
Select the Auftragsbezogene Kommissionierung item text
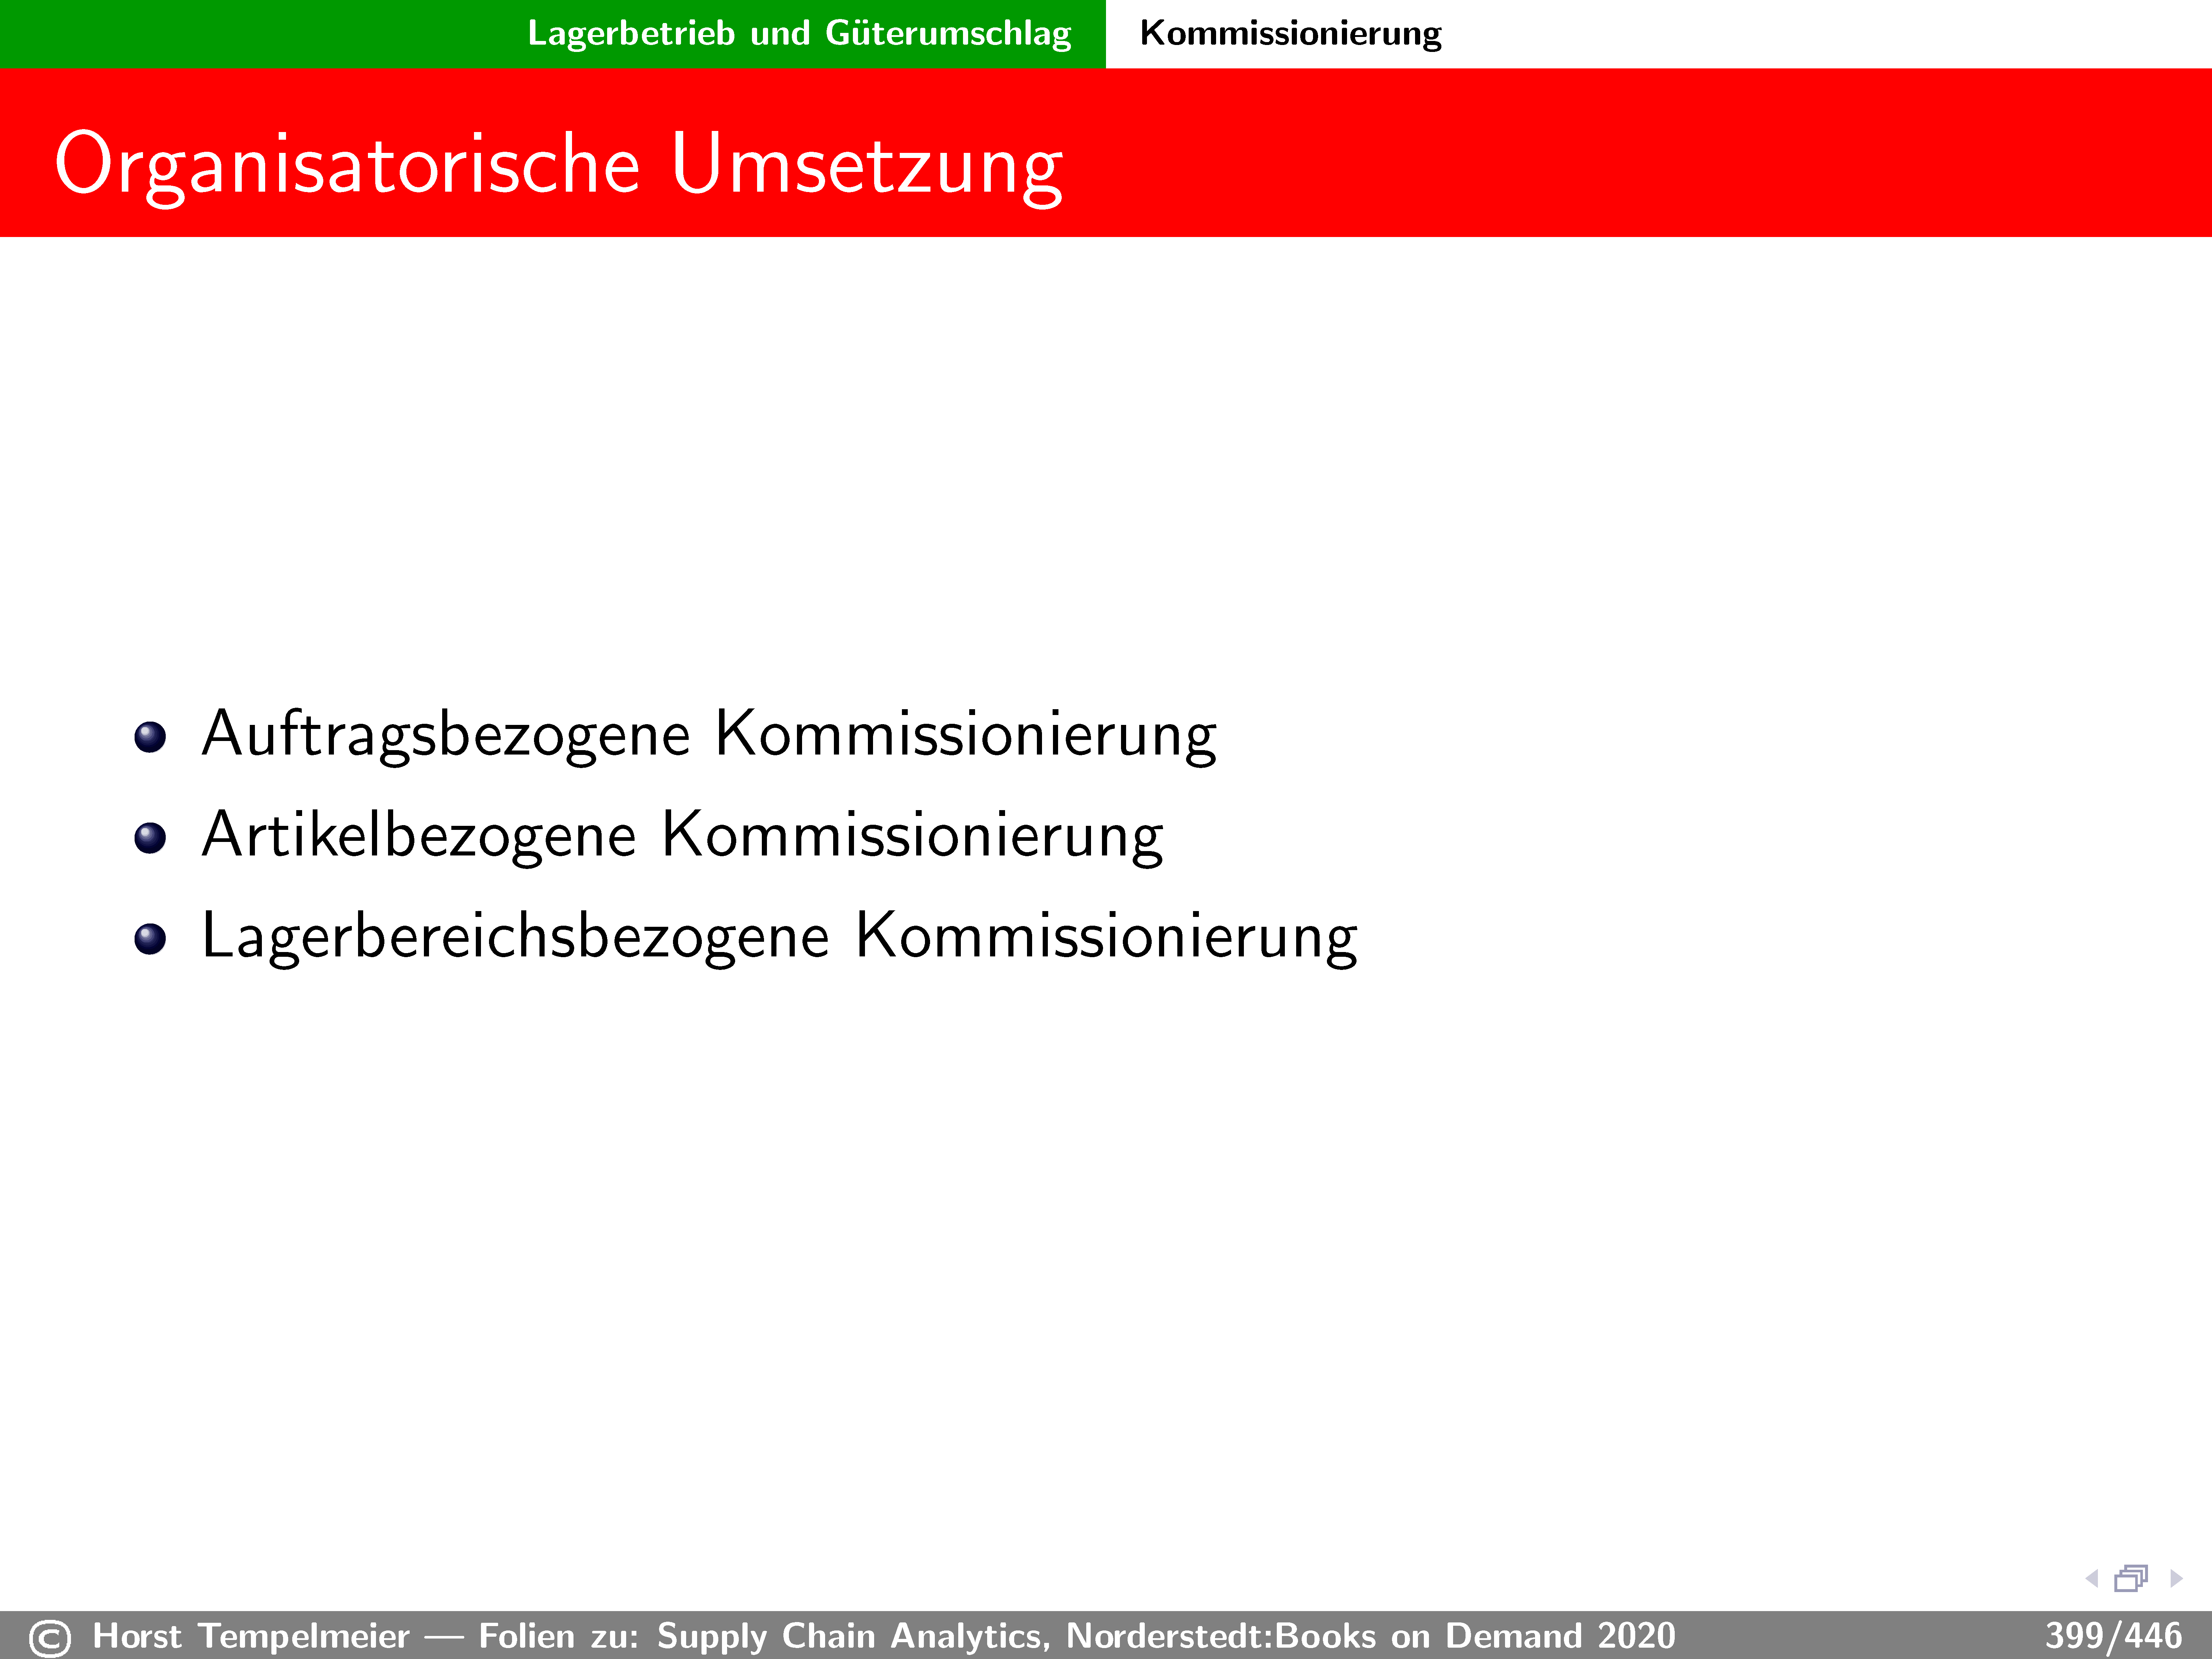708,735
